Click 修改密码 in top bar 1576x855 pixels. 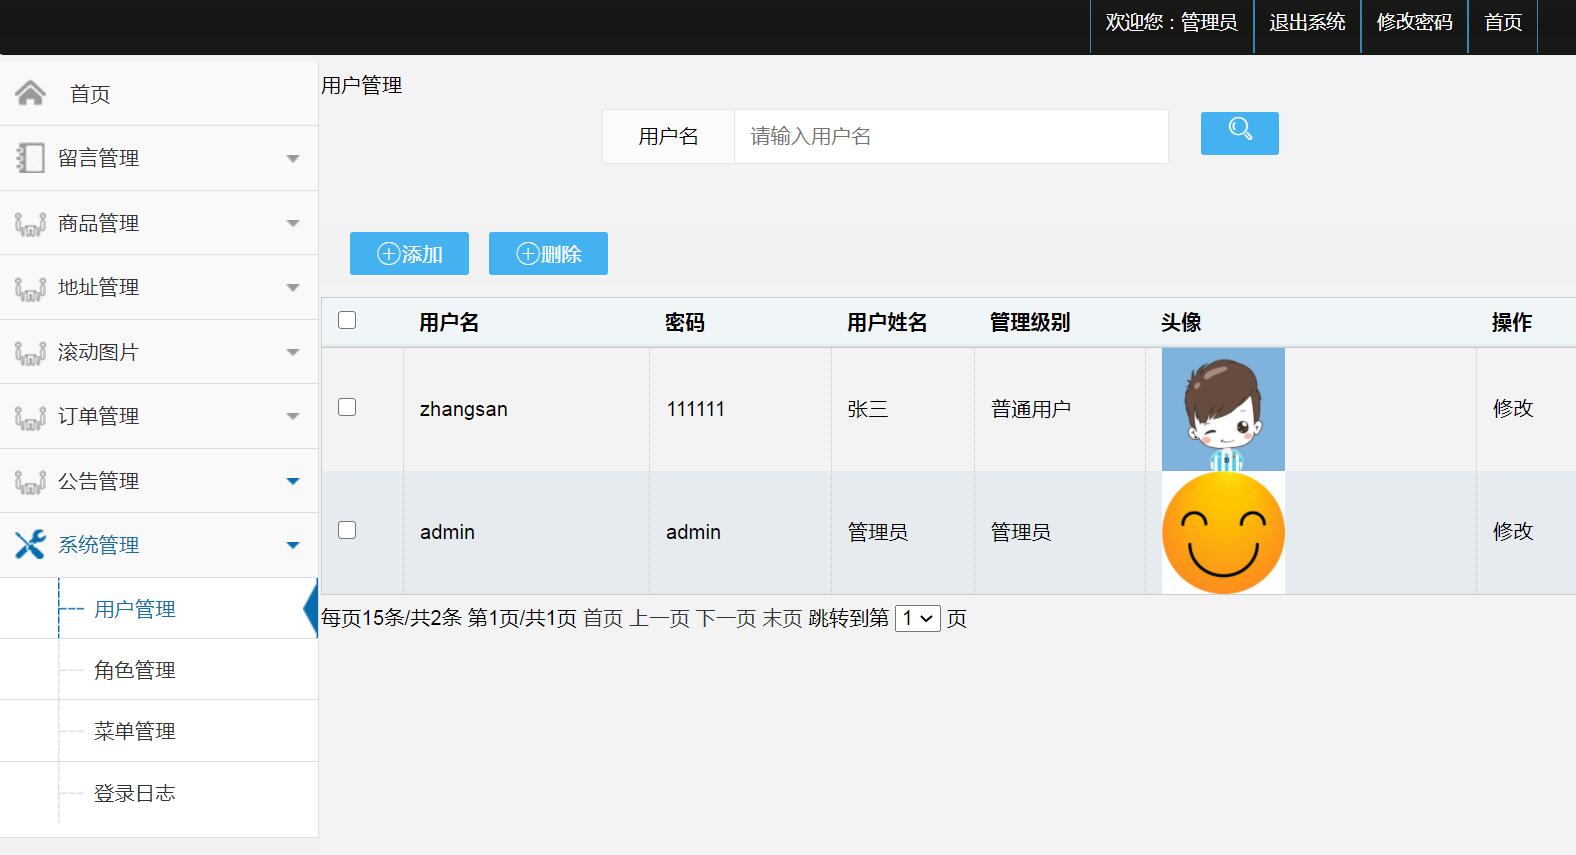point(1414,22)
